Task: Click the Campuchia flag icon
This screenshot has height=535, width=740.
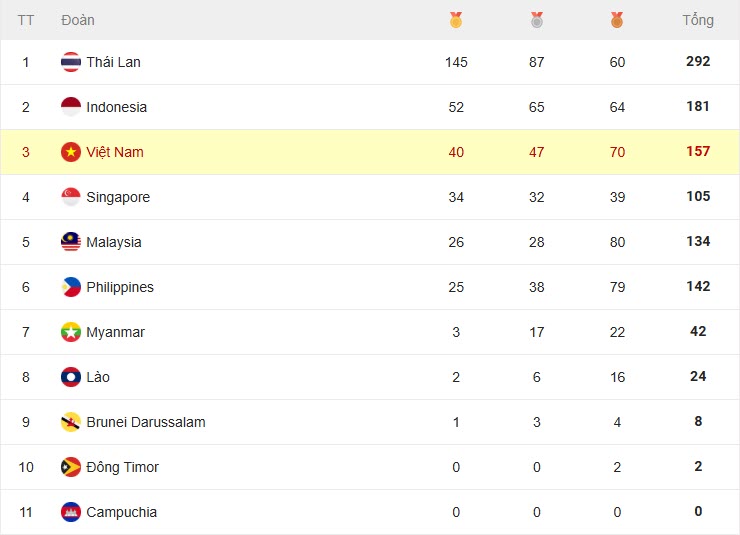Action: pyautogui.click(x=71, y=512)
